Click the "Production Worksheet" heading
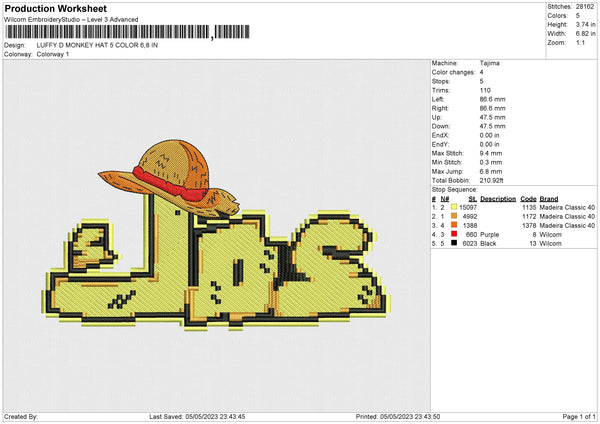The width and height of the screenshot is (600, 424). (55, 8)
